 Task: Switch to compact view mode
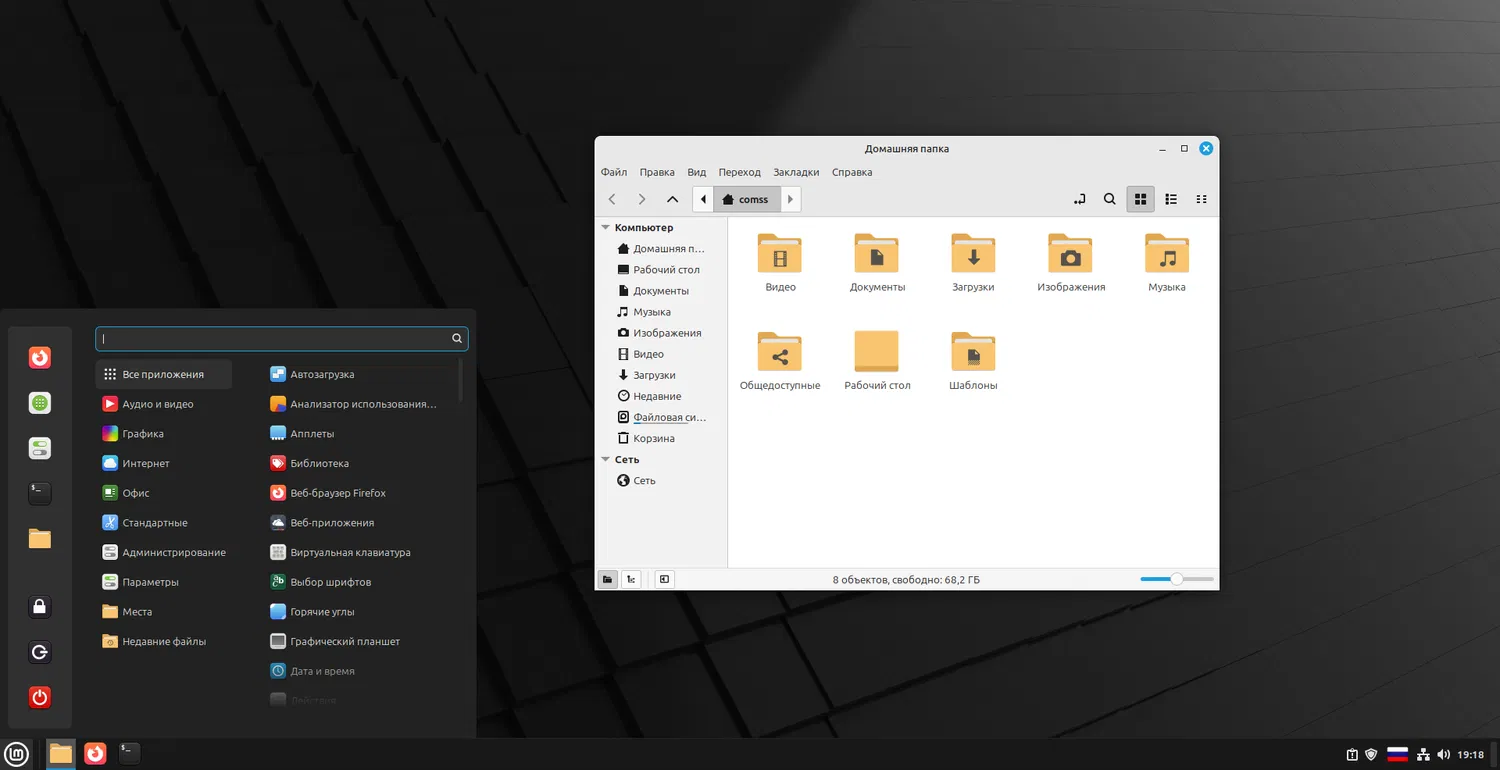1201,199
